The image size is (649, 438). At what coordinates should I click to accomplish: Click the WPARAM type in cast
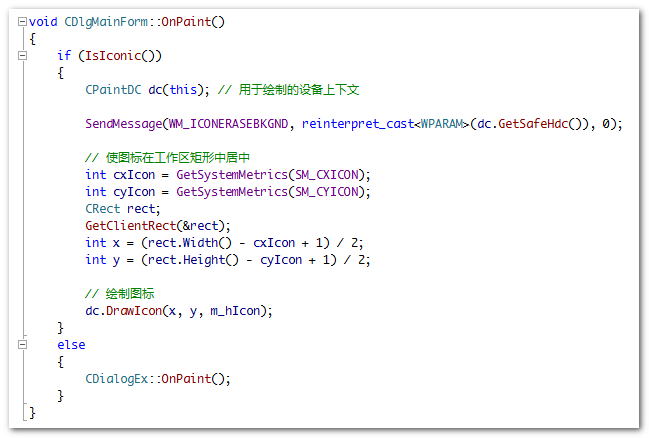[442, 123]
